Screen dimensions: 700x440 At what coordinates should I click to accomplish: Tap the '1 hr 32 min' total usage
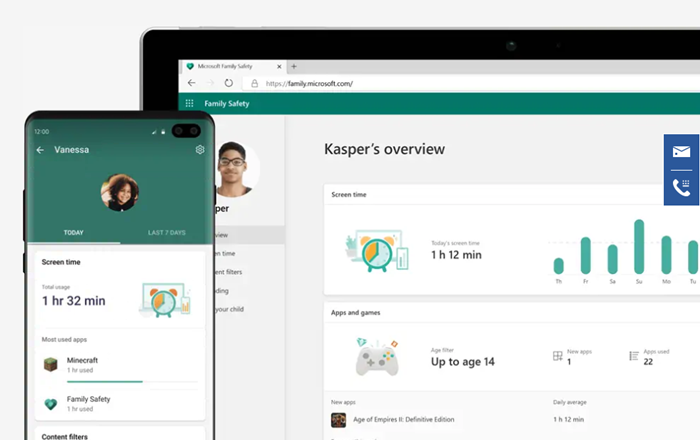[74, 301]
